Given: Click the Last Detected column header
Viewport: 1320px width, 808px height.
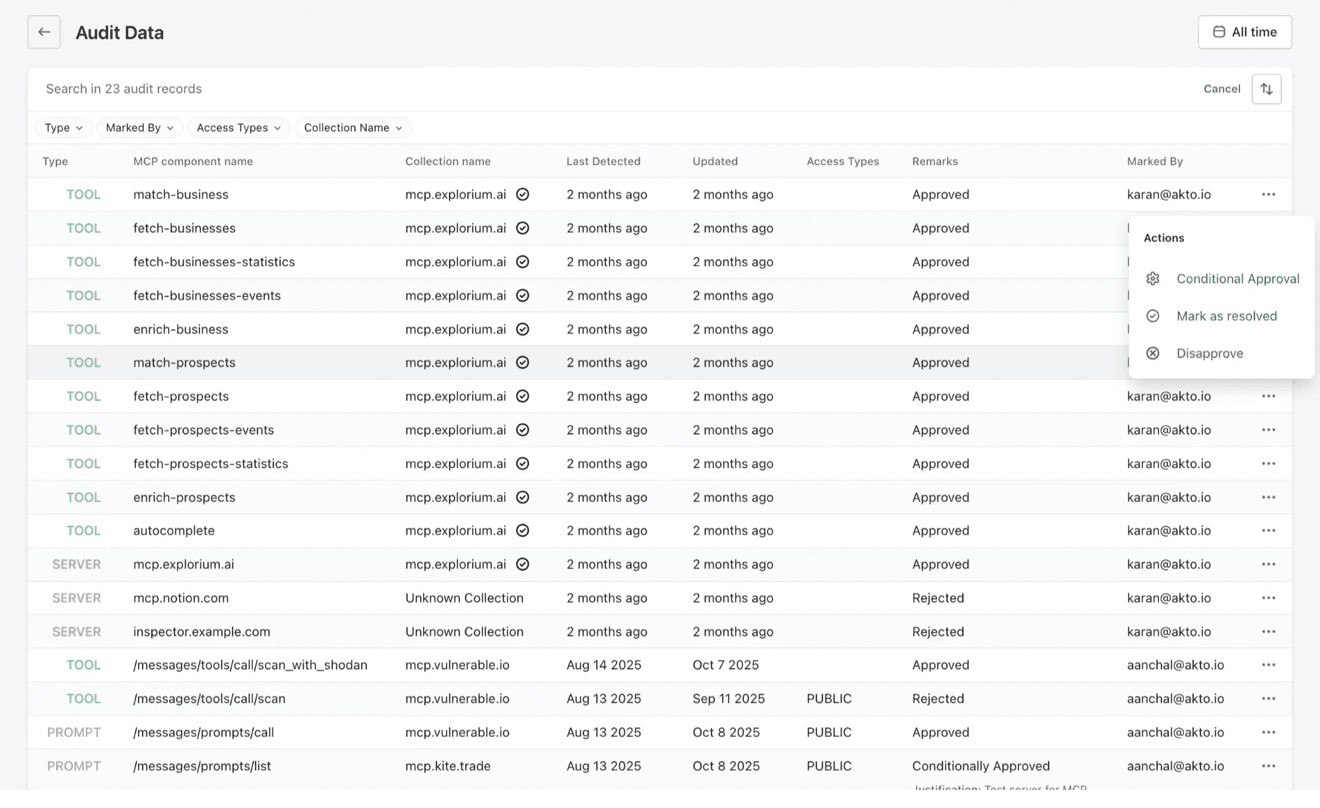Looking at the screenshot, I should tap(603, 161).
